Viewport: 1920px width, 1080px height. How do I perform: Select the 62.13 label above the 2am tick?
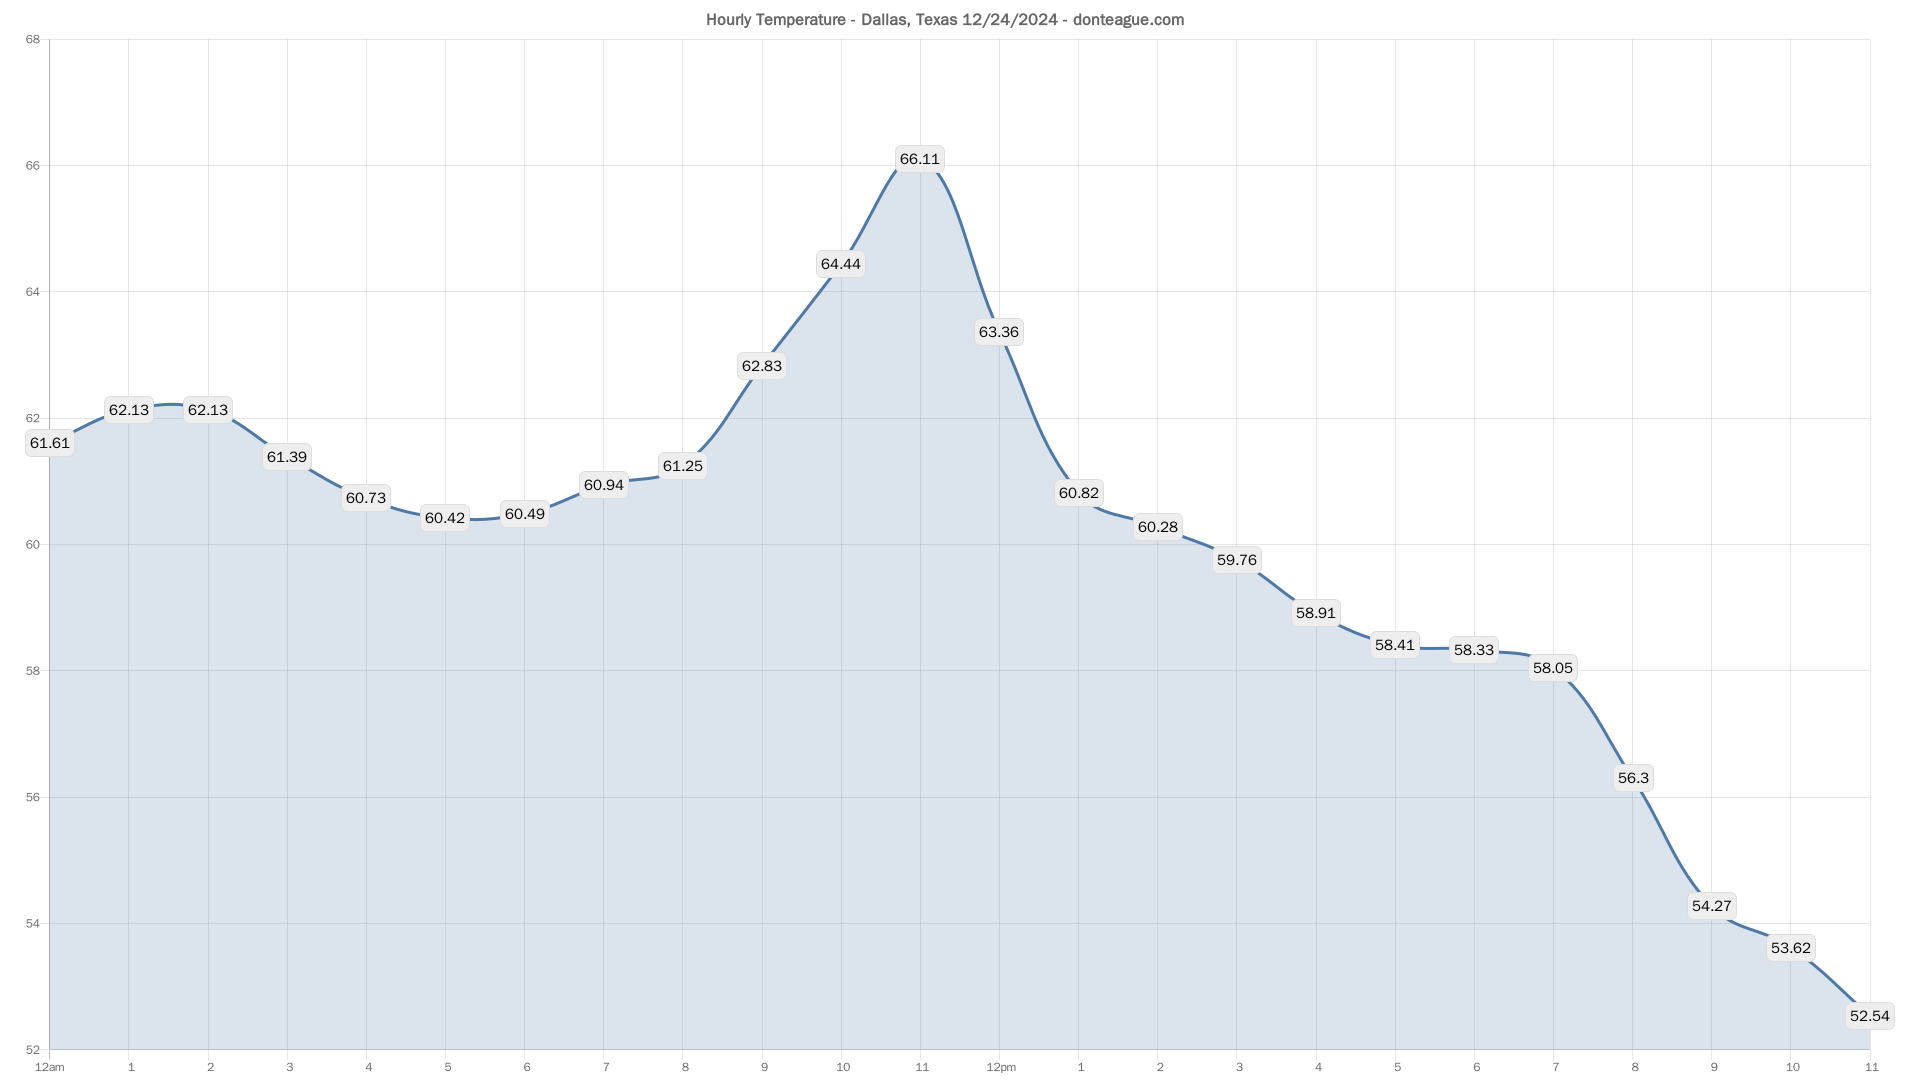[208, 410]
